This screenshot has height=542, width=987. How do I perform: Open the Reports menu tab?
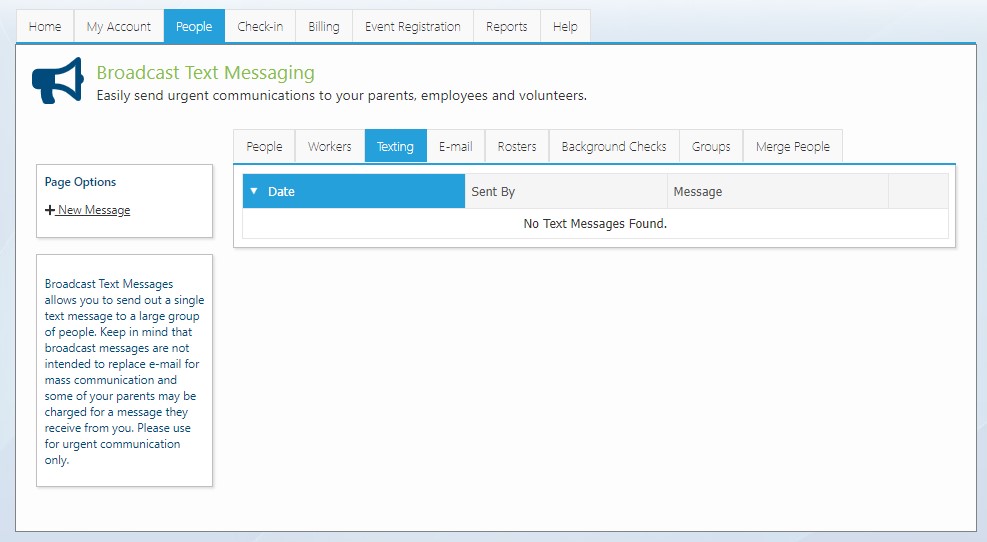click(506, 26)
